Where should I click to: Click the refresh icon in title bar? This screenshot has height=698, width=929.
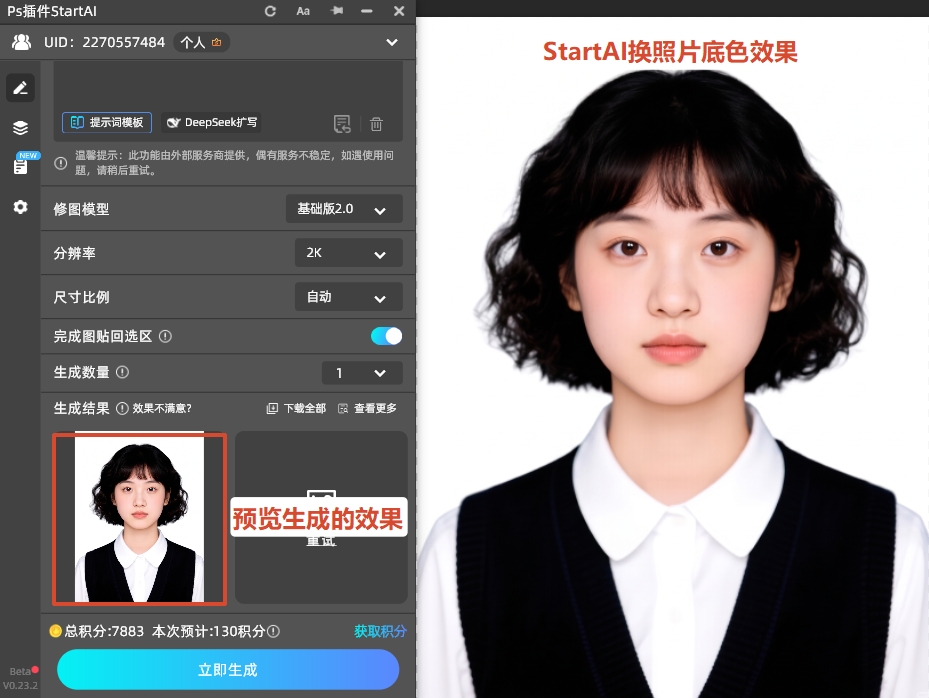[268, 11]
